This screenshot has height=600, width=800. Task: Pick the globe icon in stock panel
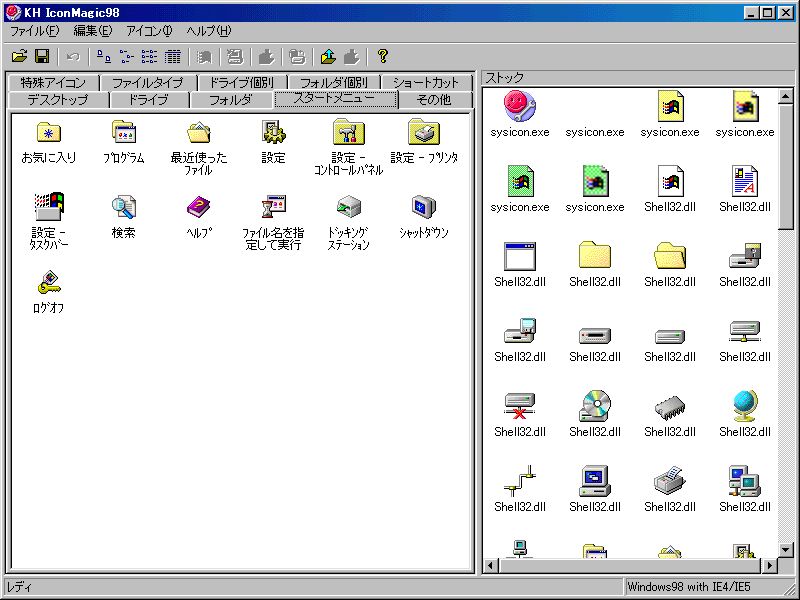[x=744, y=406]
